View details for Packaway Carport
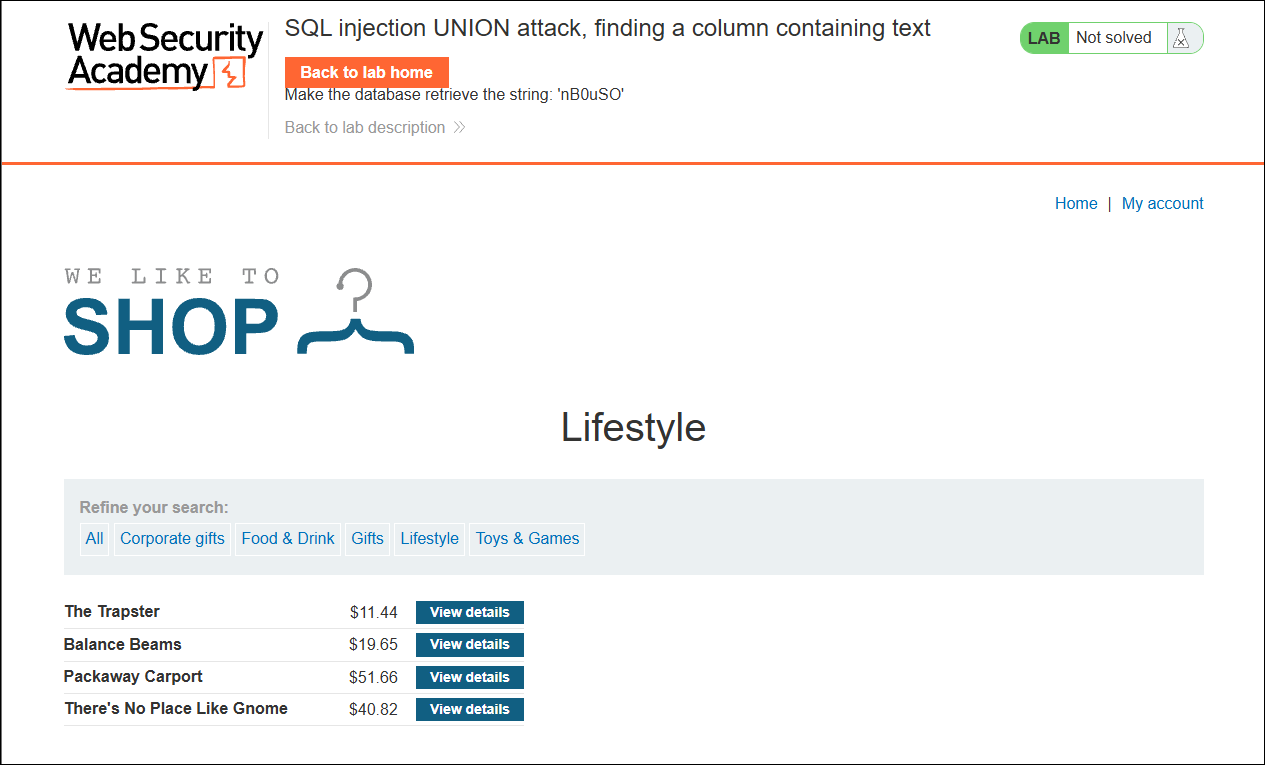This screenshot has height=765, width=1265. [x=470, y=677]
